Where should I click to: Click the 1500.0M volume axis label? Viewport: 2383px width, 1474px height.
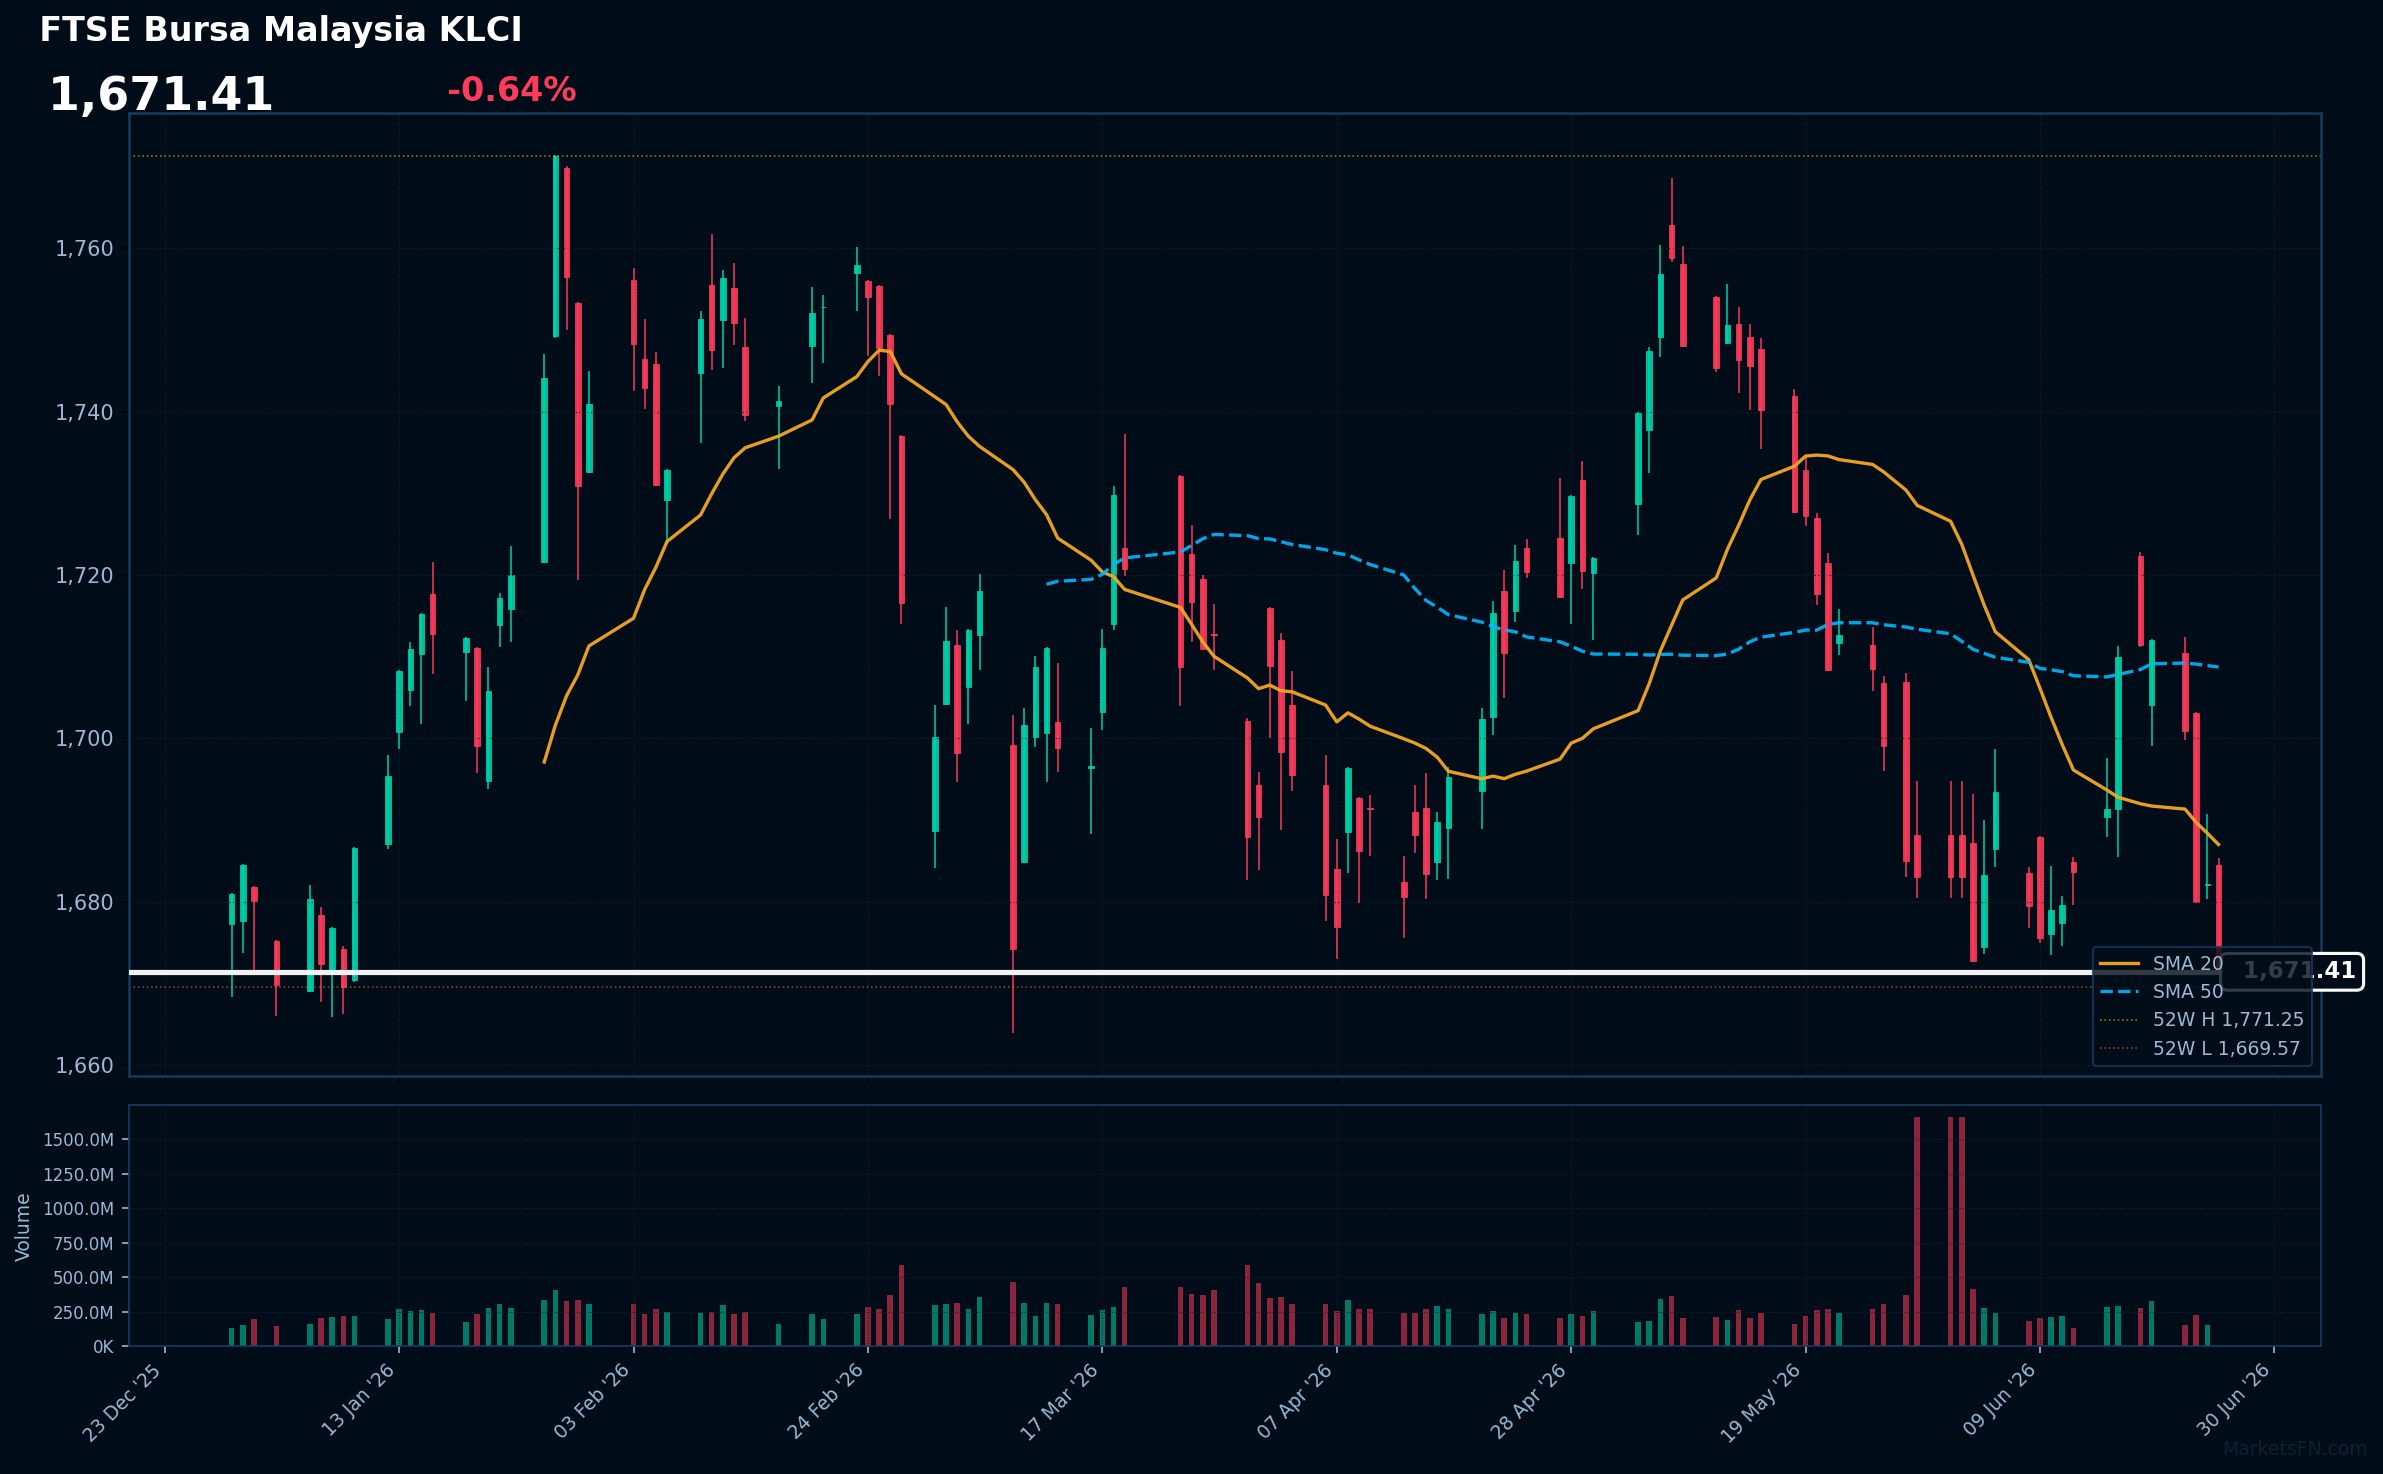78,1140
